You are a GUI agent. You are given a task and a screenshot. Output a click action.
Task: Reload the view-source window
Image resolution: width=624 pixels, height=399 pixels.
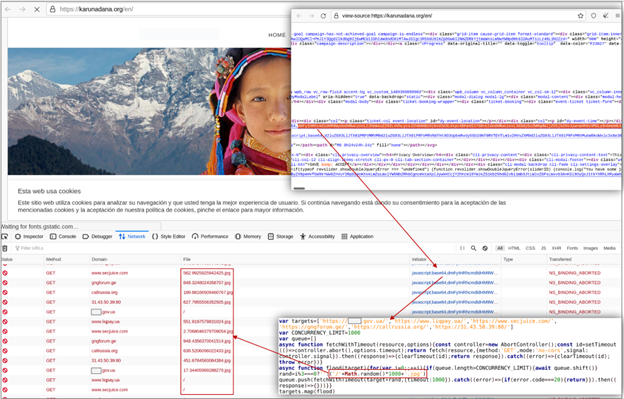(323, 16)
